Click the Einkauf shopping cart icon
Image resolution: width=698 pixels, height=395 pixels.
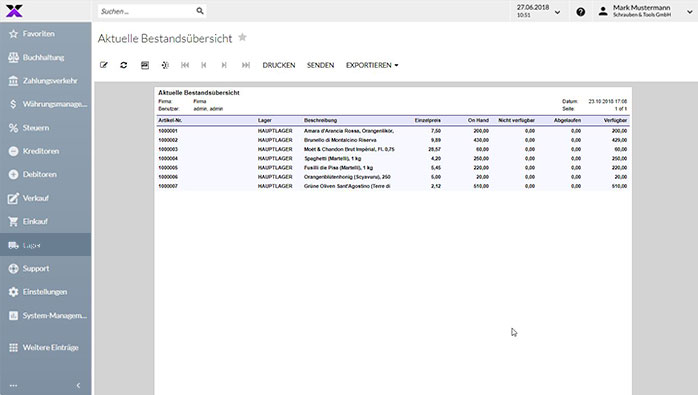click(13, 221)
